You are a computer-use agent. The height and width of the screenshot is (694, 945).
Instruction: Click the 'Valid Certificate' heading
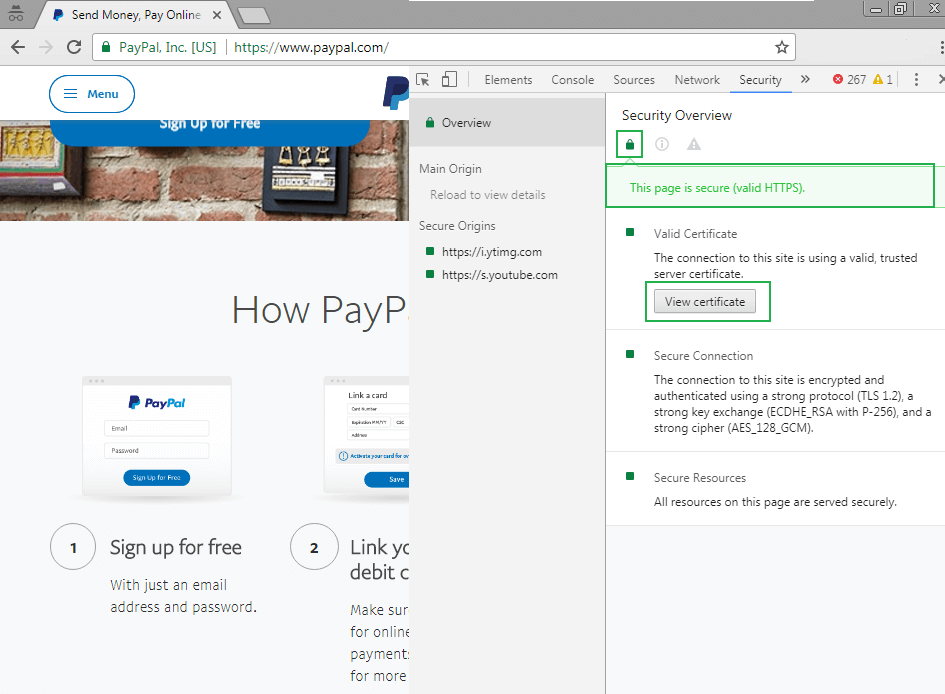[695, 234]
